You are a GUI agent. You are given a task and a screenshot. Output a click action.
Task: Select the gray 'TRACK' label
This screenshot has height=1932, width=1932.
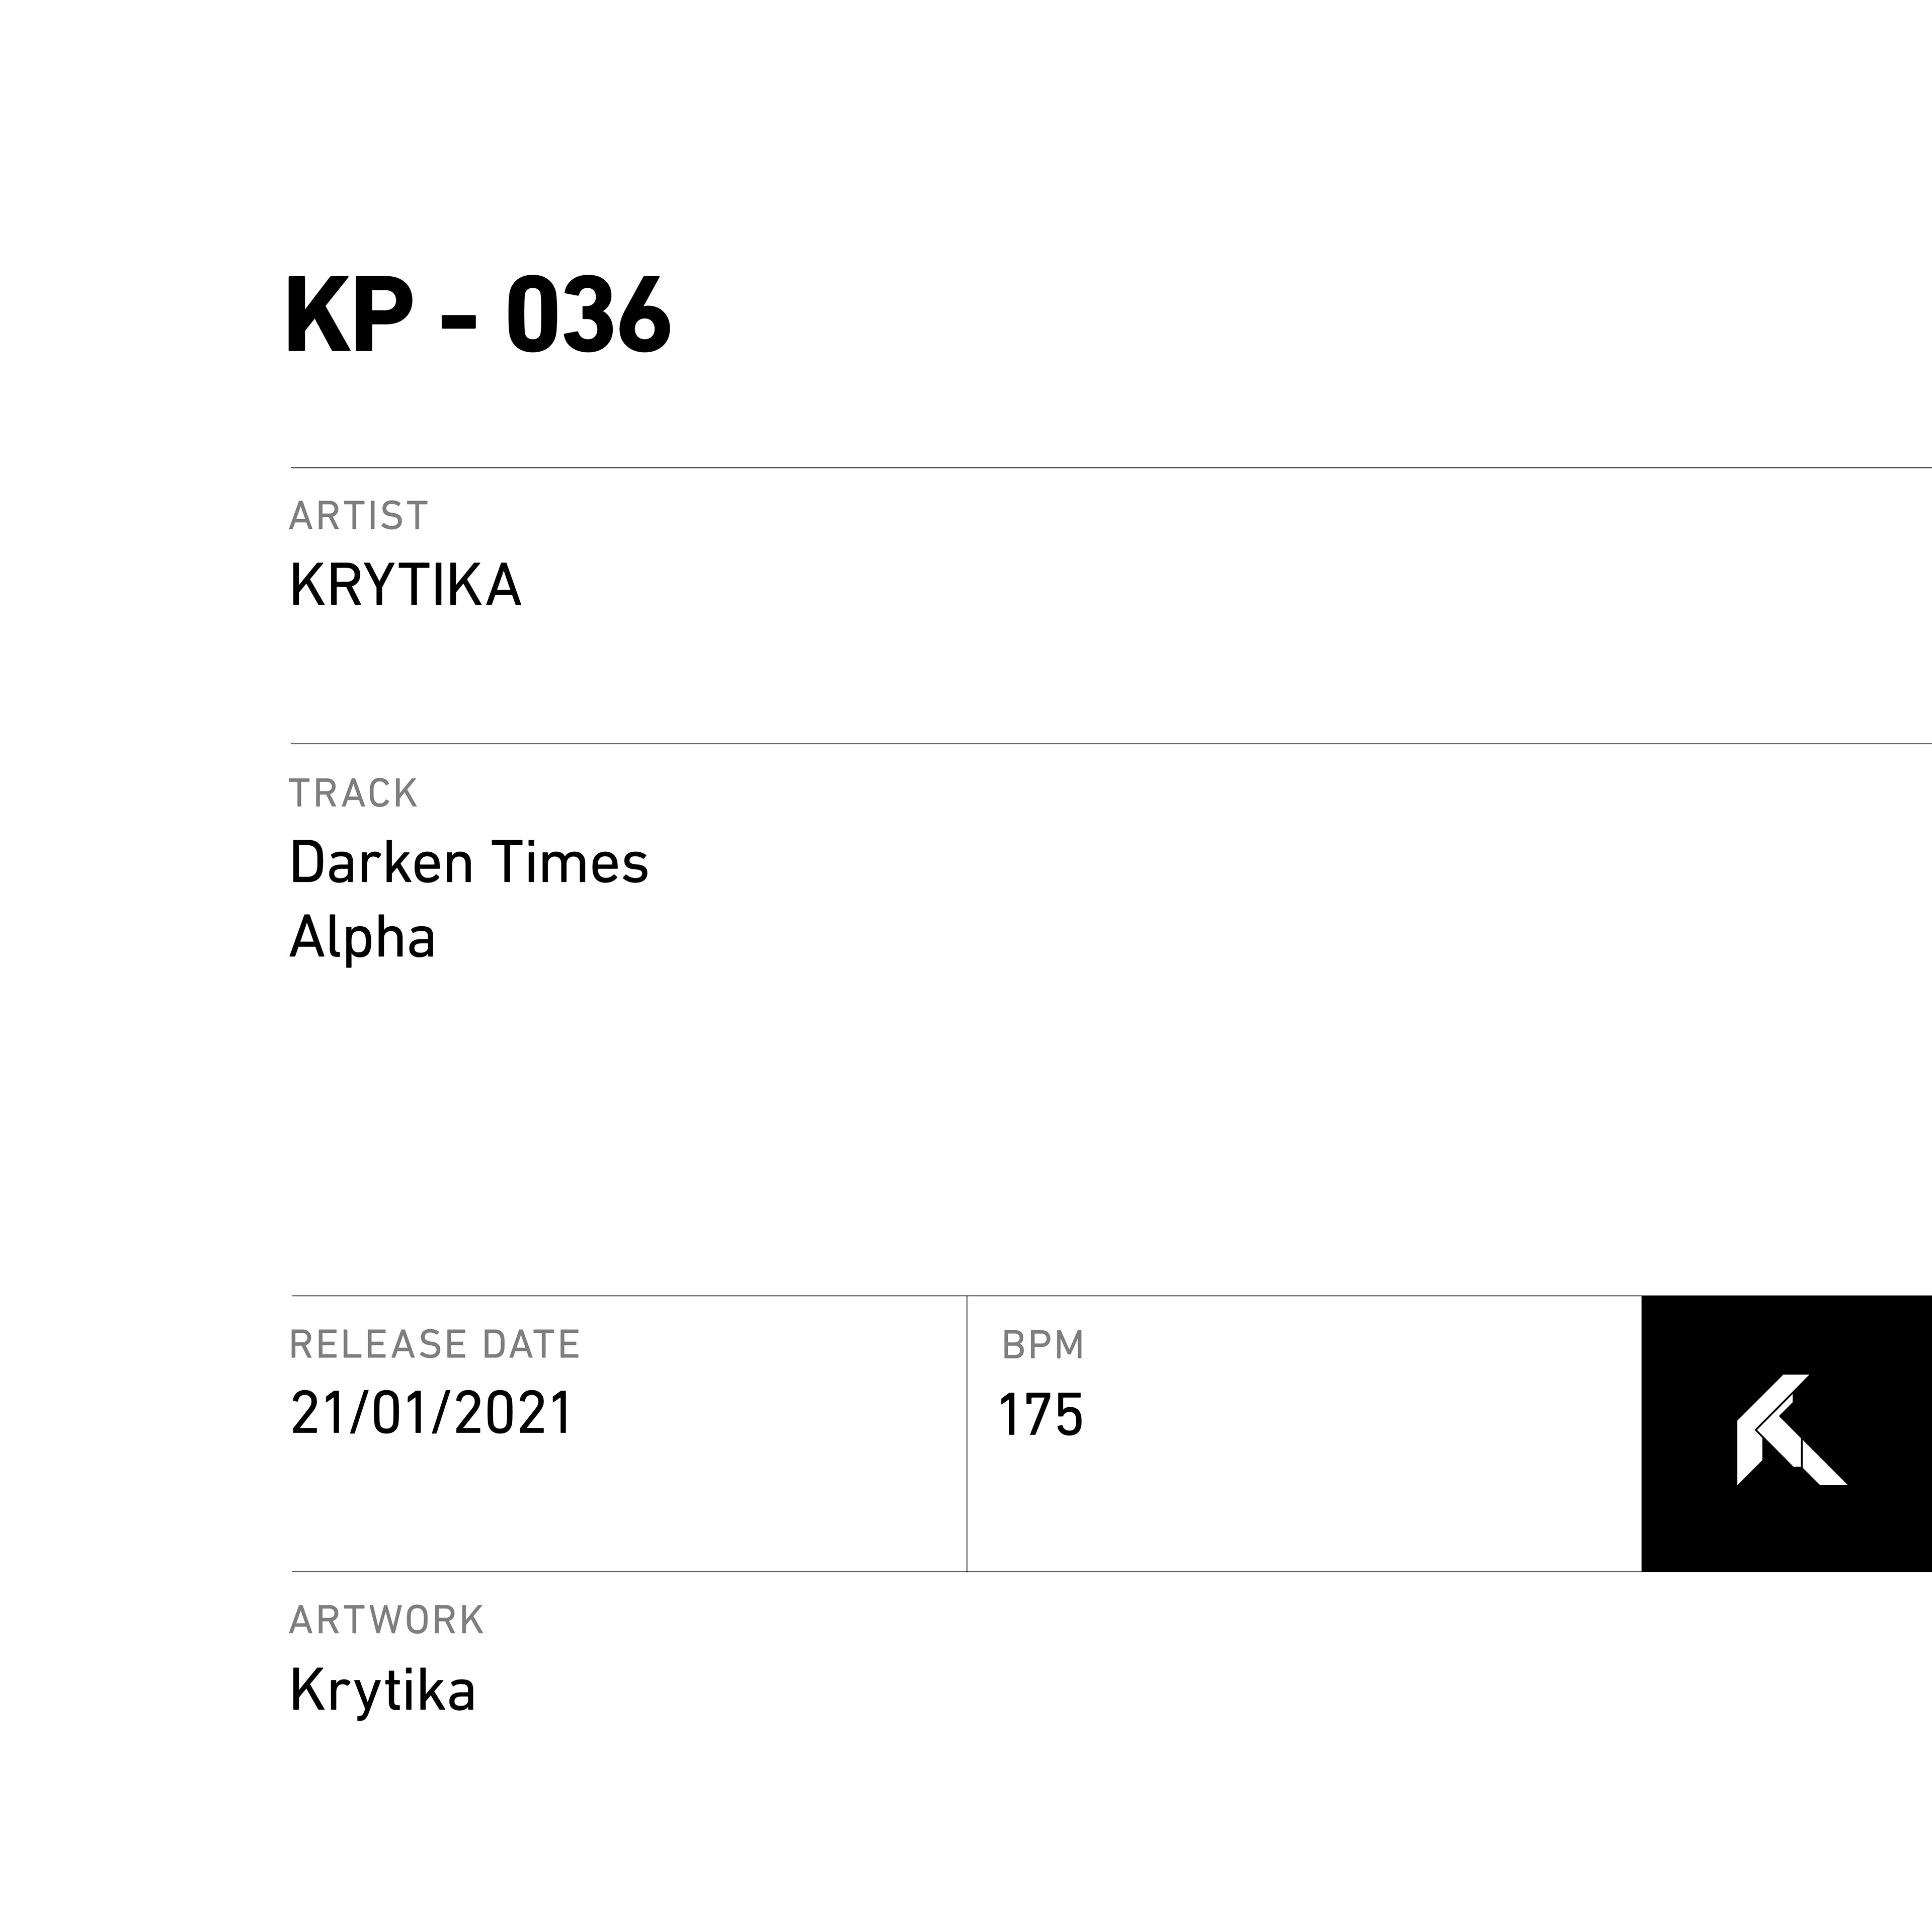(353, 794)
